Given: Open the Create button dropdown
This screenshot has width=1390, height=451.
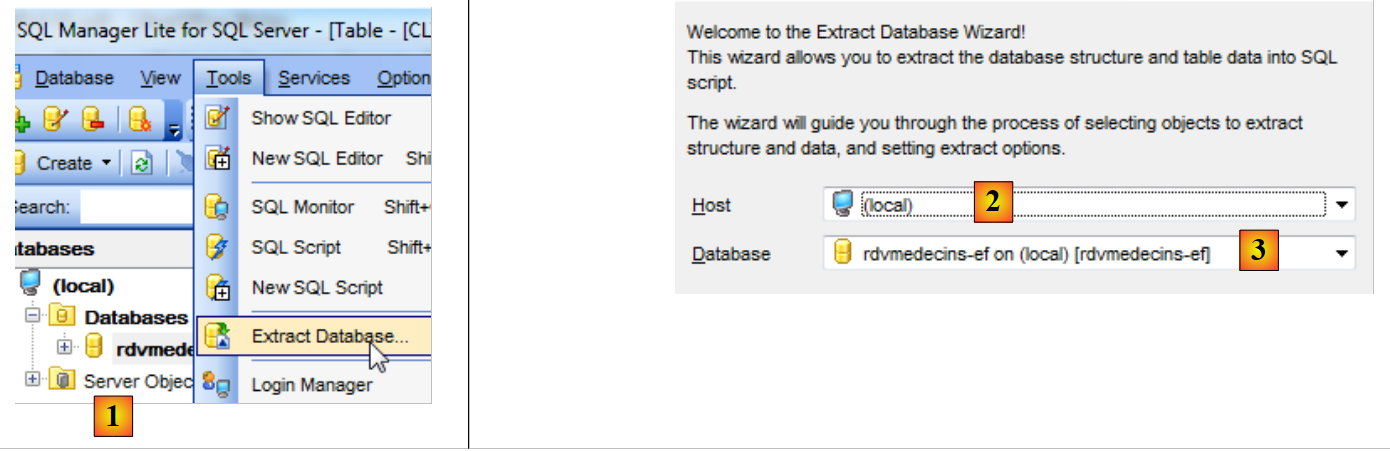Looking at the screenshot, I should [105, 163].
